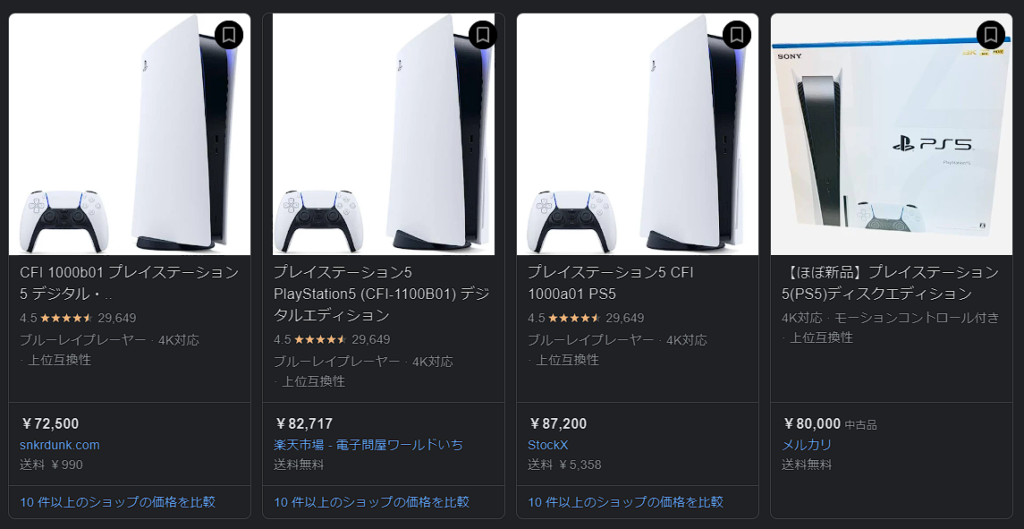The width and height of the screenshot is (1024, 529).
Task: Go to the メルカリ seller link
Action: point(806,445)
